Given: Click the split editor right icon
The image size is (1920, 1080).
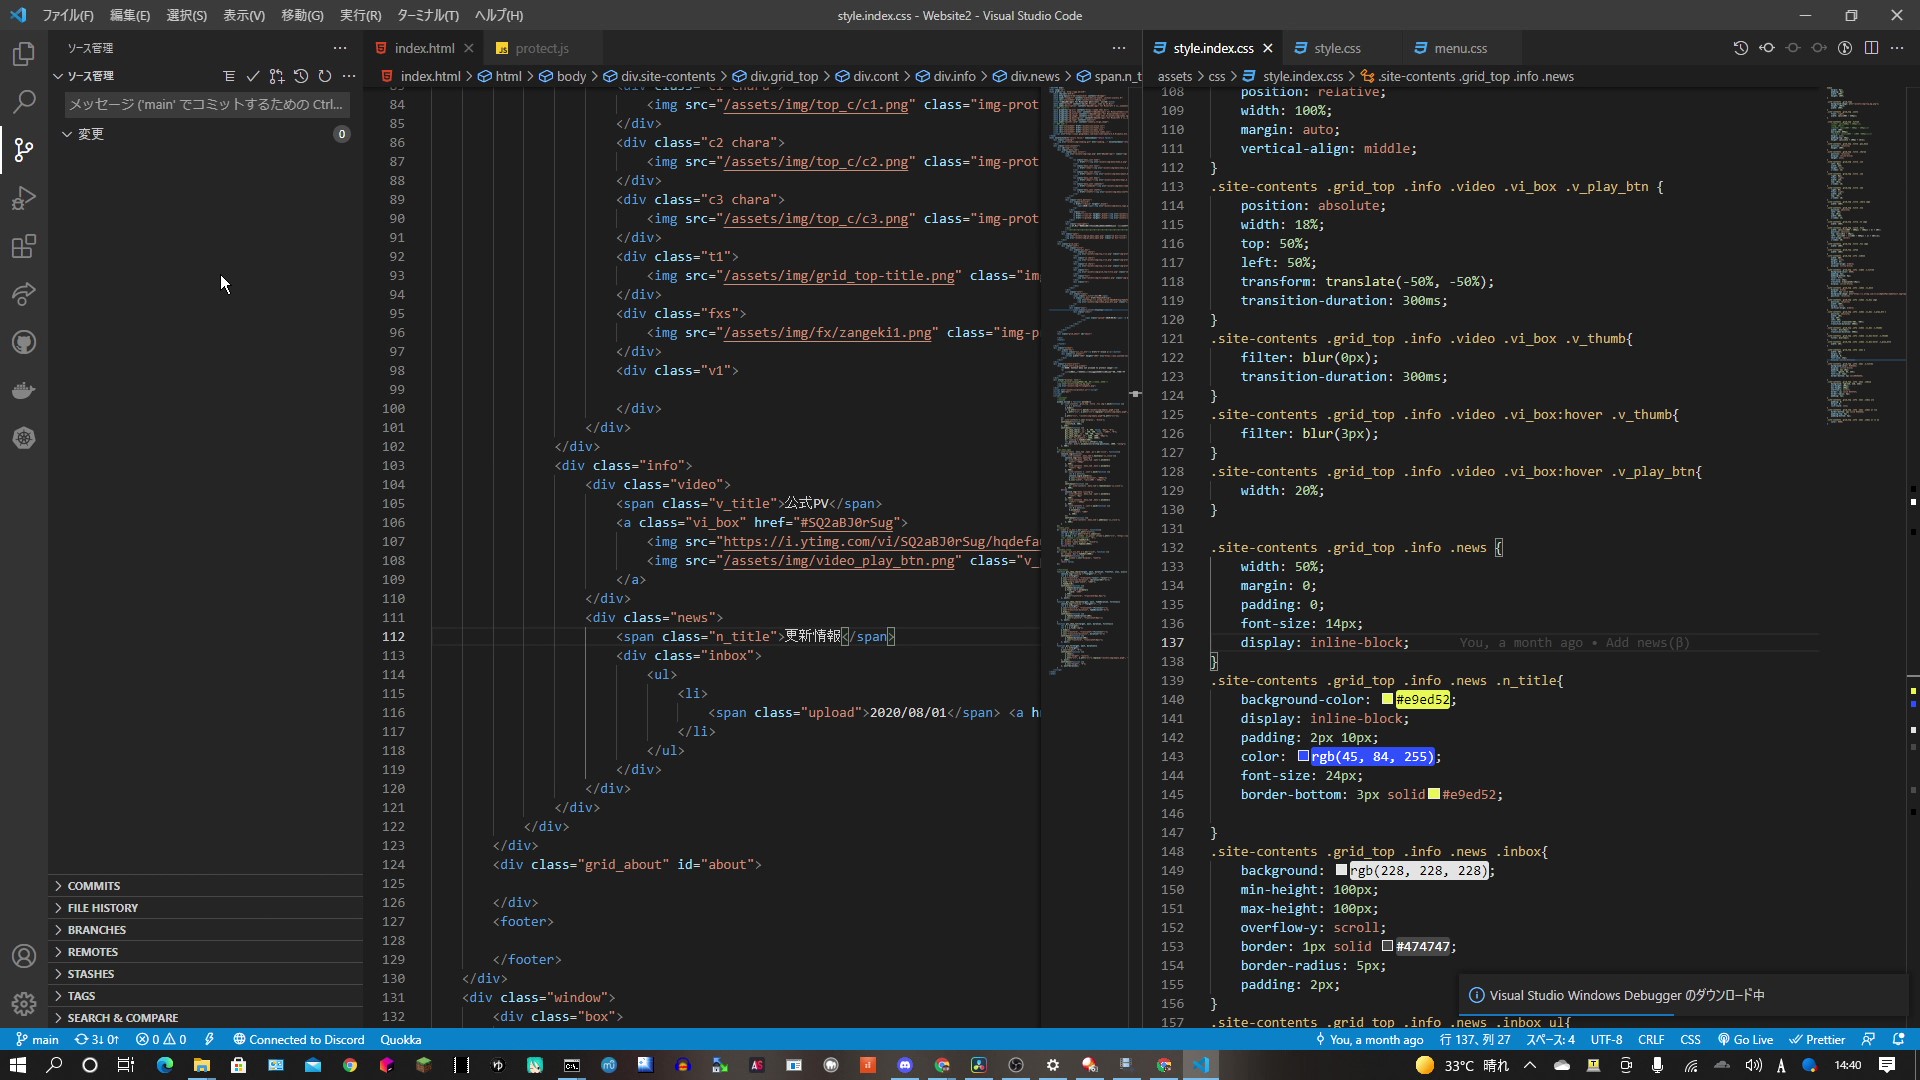Looking at the screenshot, I should point(1871,48).
